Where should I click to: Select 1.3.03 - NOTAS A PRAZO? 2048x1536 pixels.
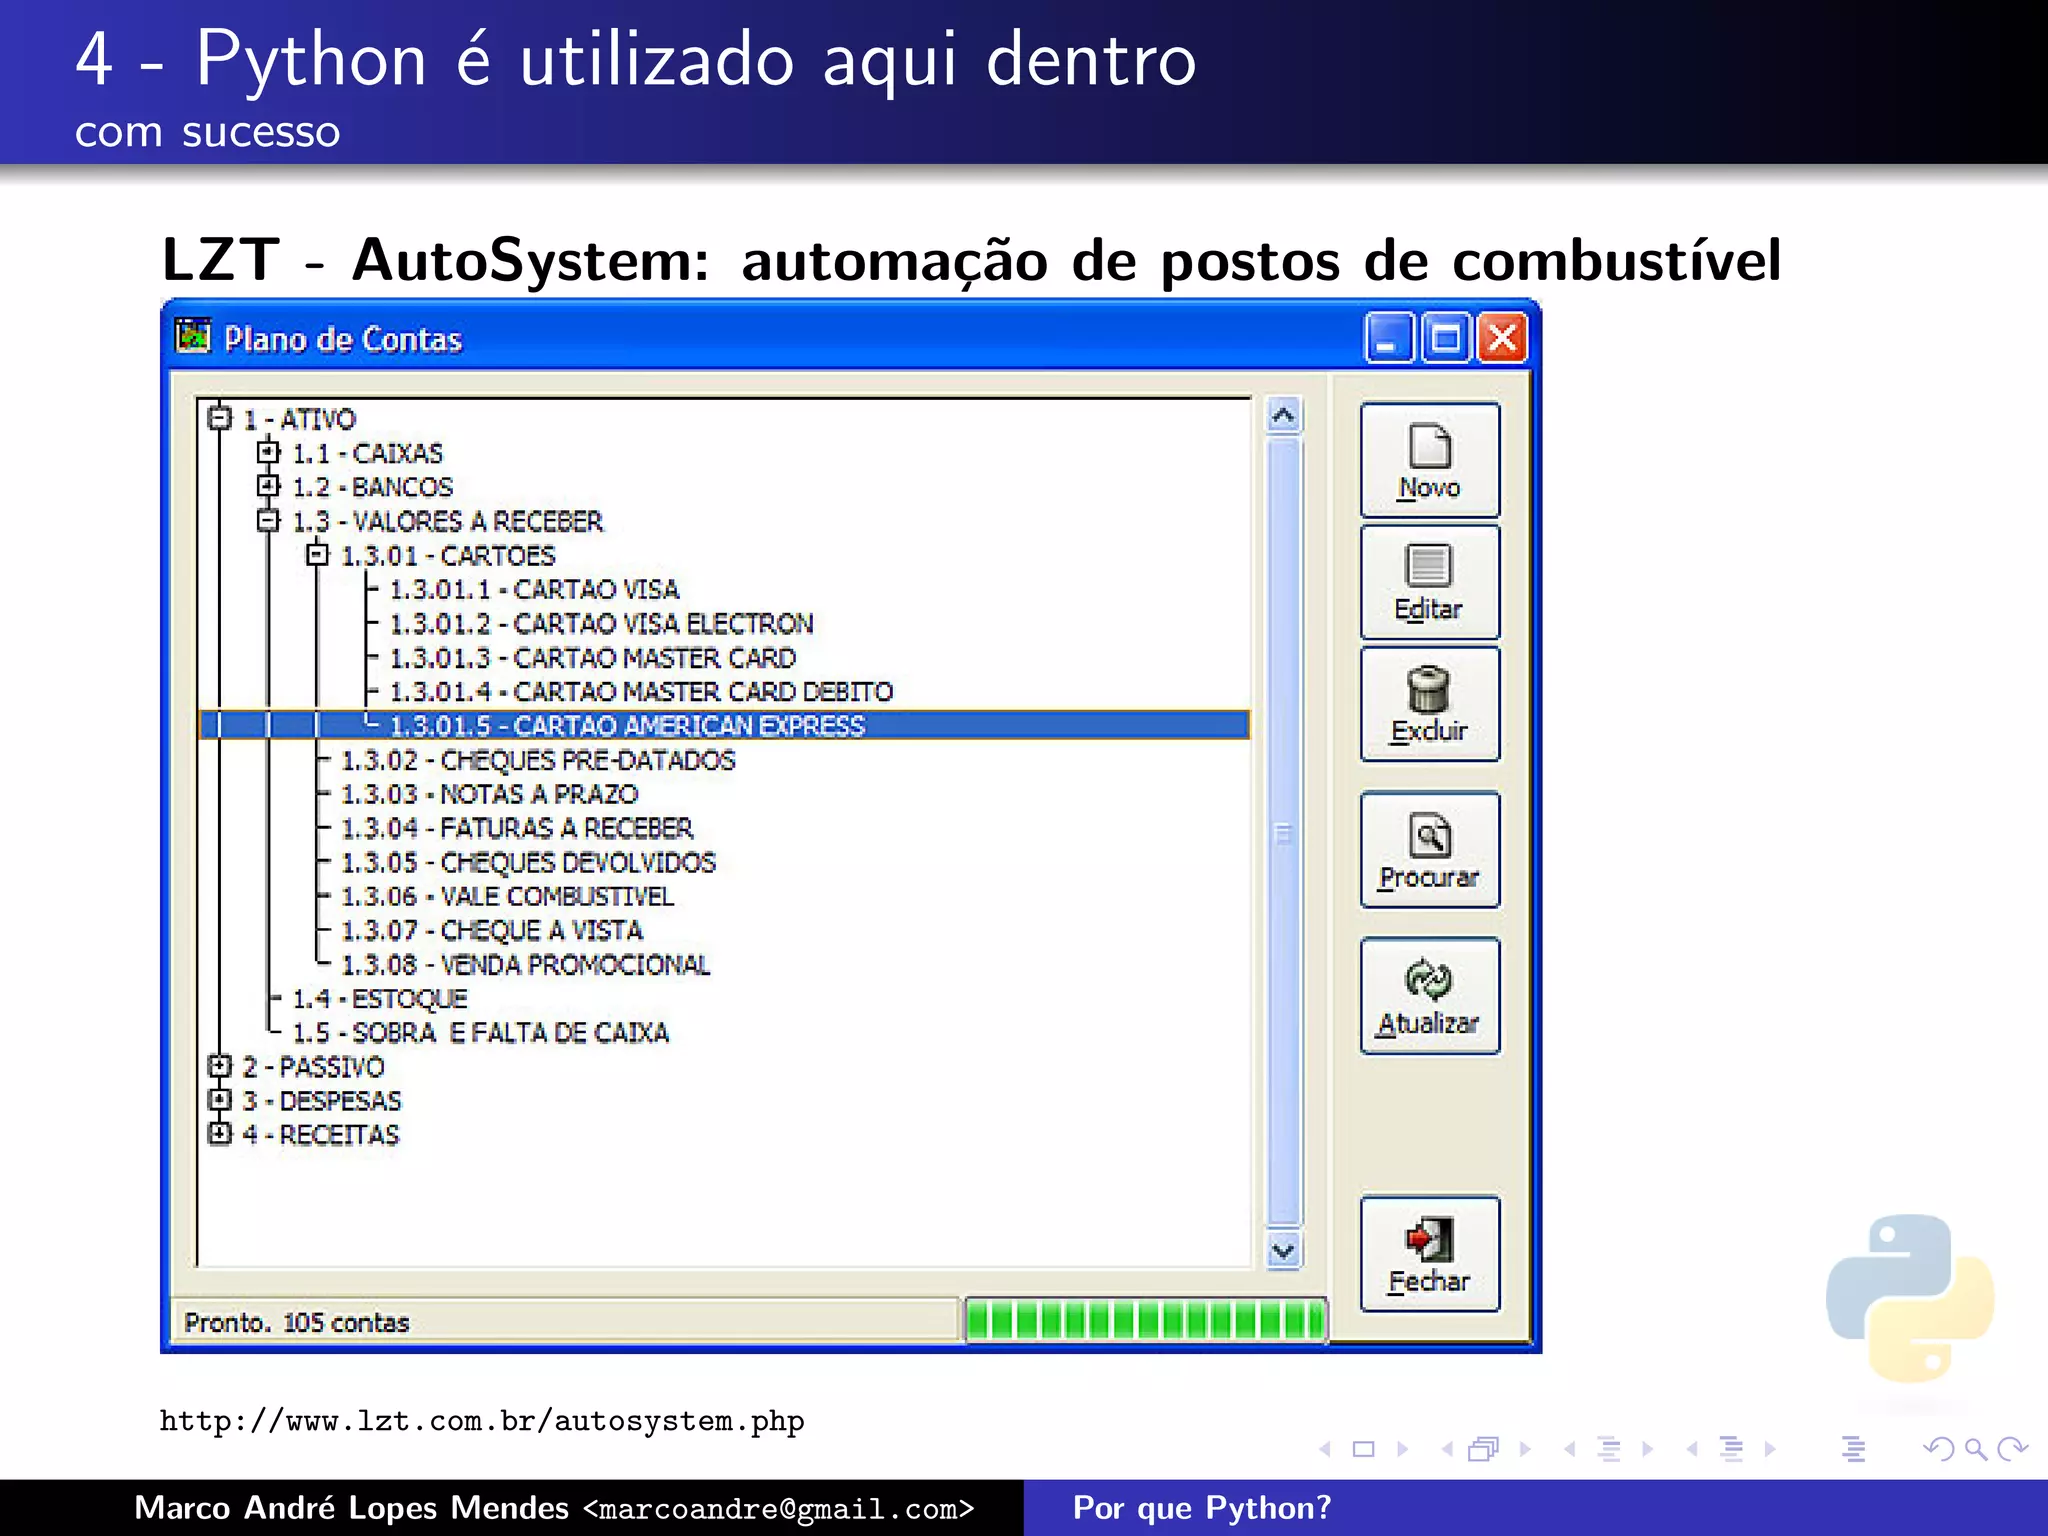point(489,794)
